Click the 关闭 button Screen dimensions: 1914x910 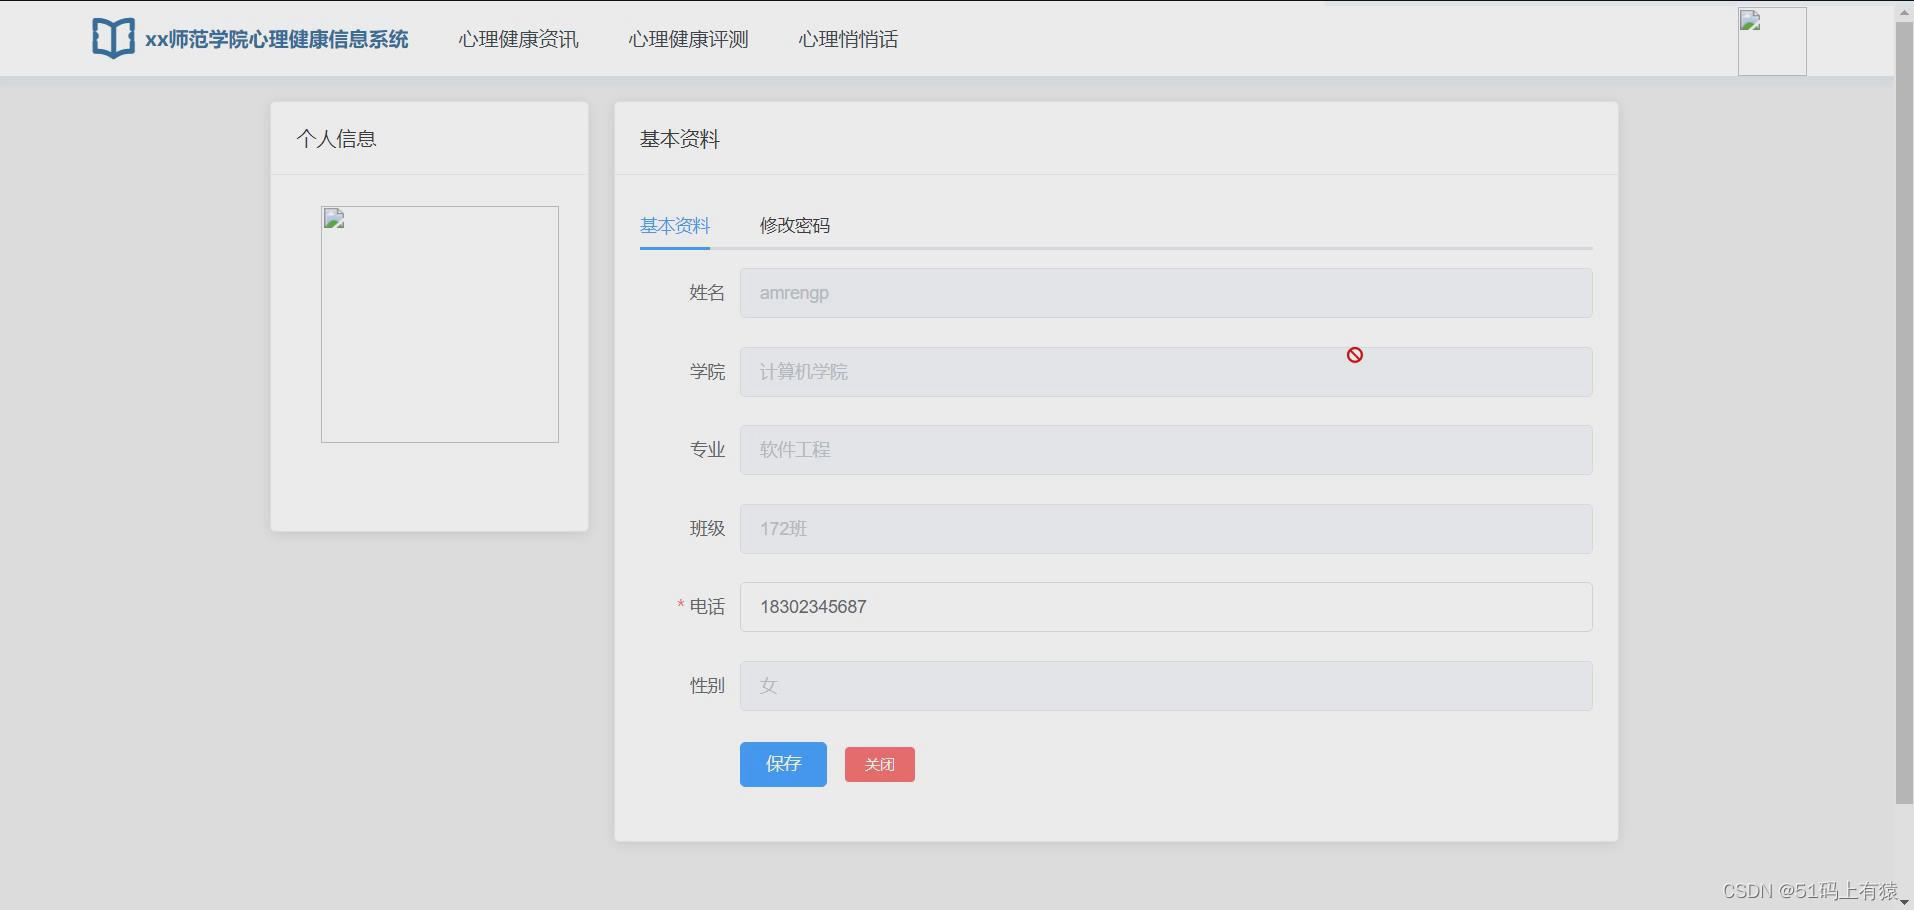tap(879, 764)
